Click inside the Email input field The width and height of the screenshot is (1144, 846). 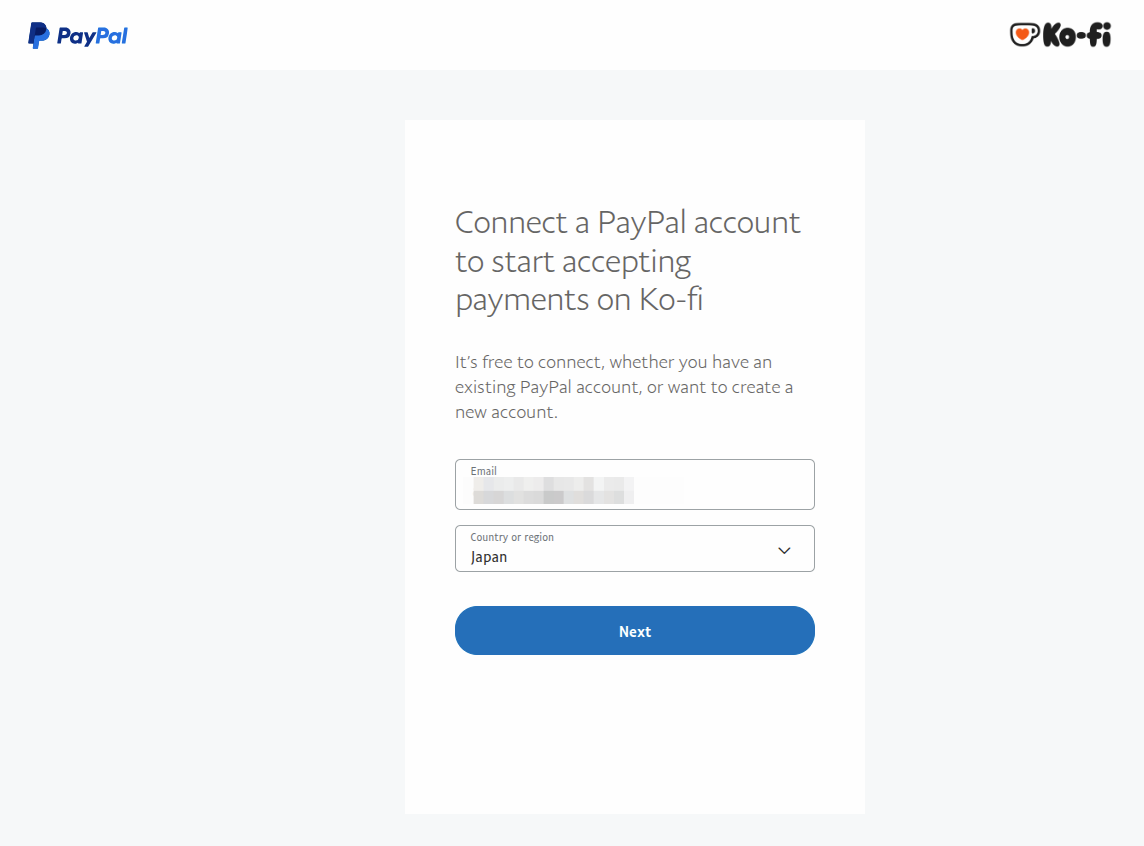pyautogui.click(x=635, y=490)
